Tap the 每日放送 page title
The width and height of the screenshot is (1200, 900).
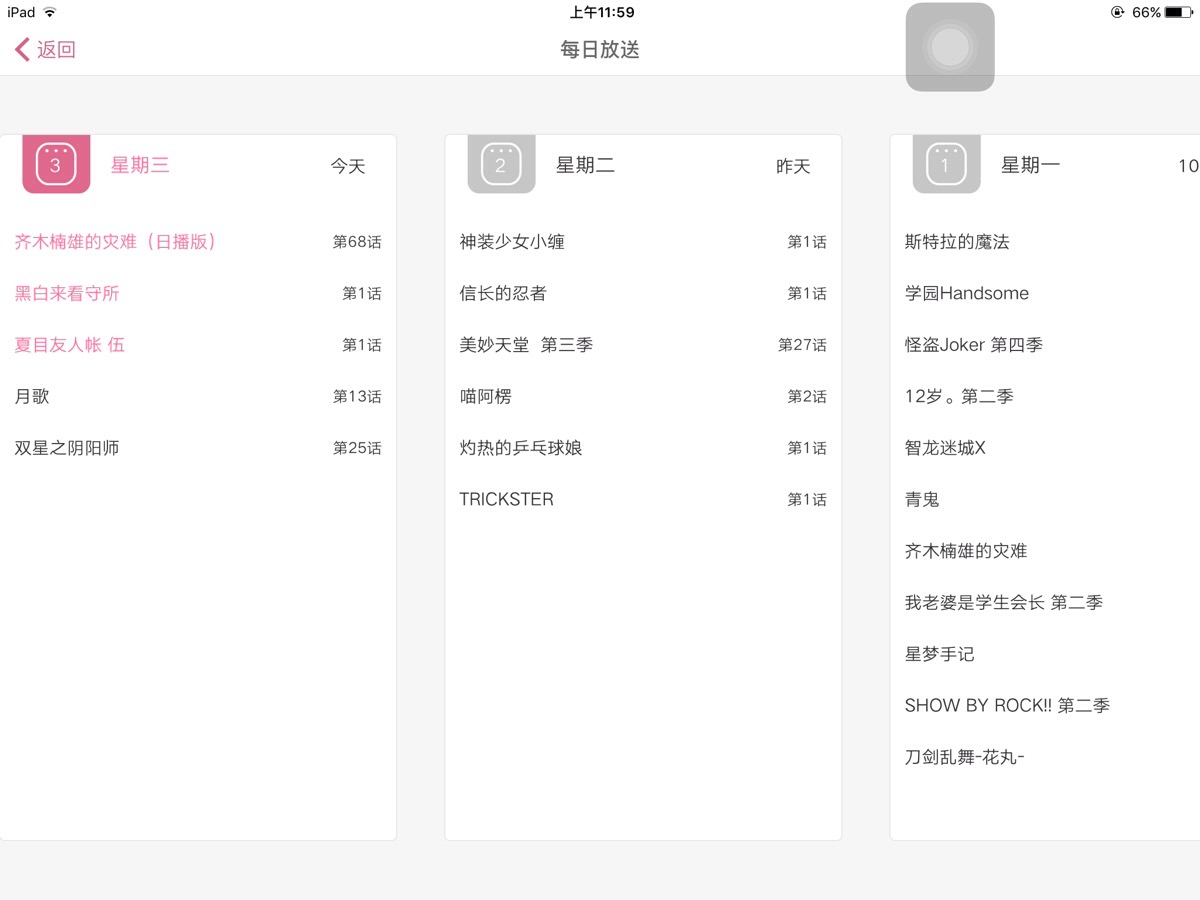pos(600,50)
